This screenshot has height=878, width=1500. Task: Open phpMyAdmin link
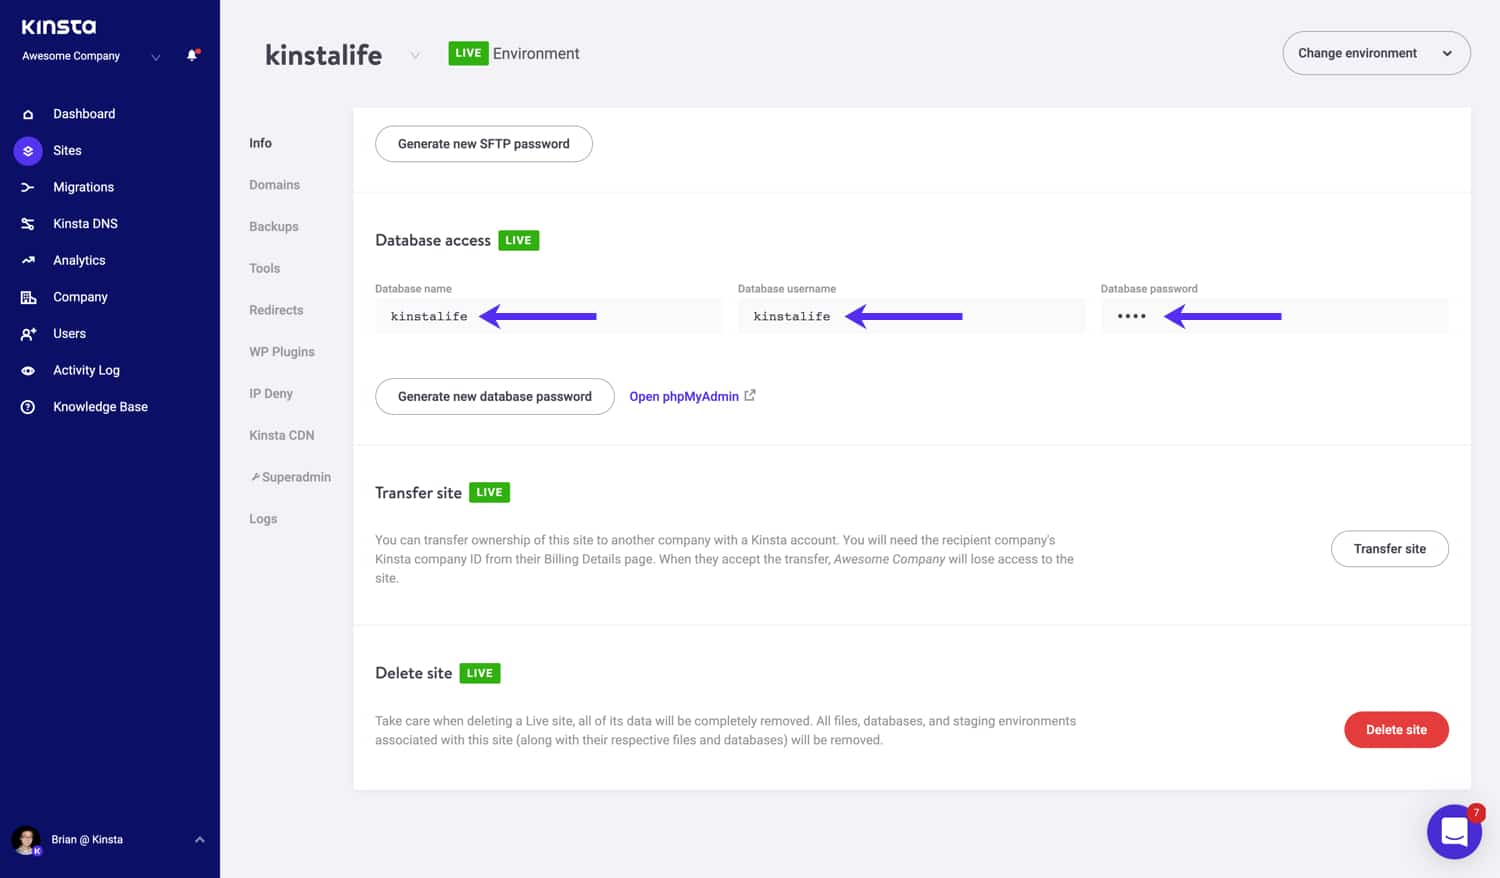(684, 397)
